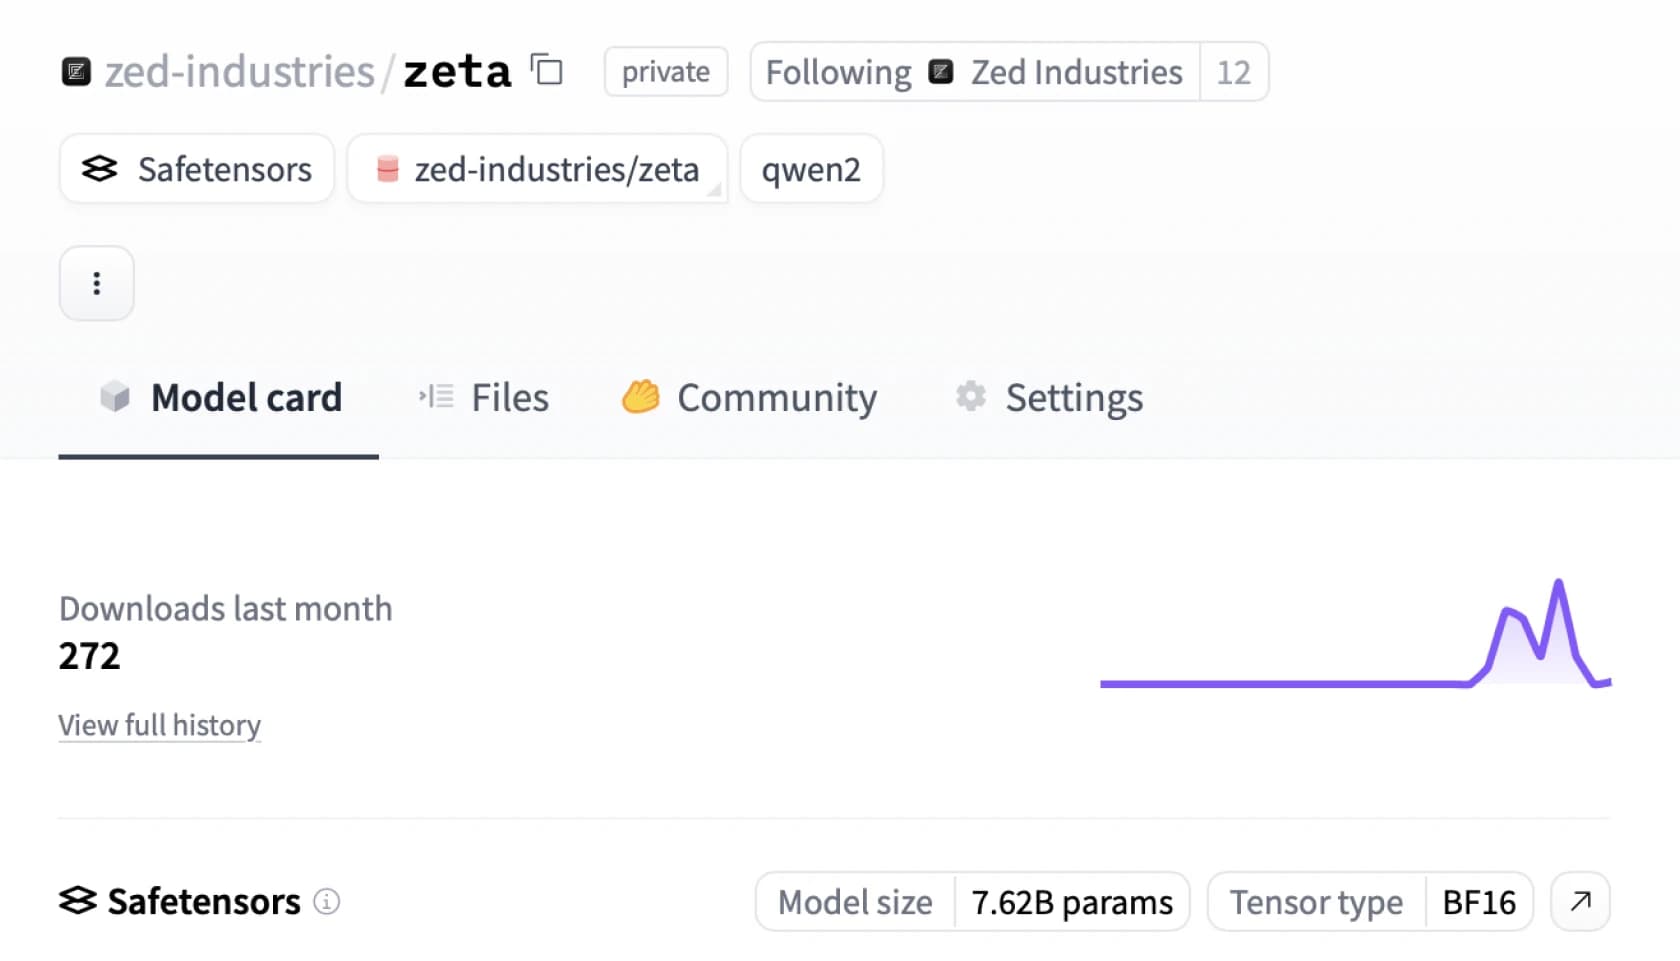Open the three-dot more options menu
The height and width of the screenshot is (961, 1680).
(97, 284)
